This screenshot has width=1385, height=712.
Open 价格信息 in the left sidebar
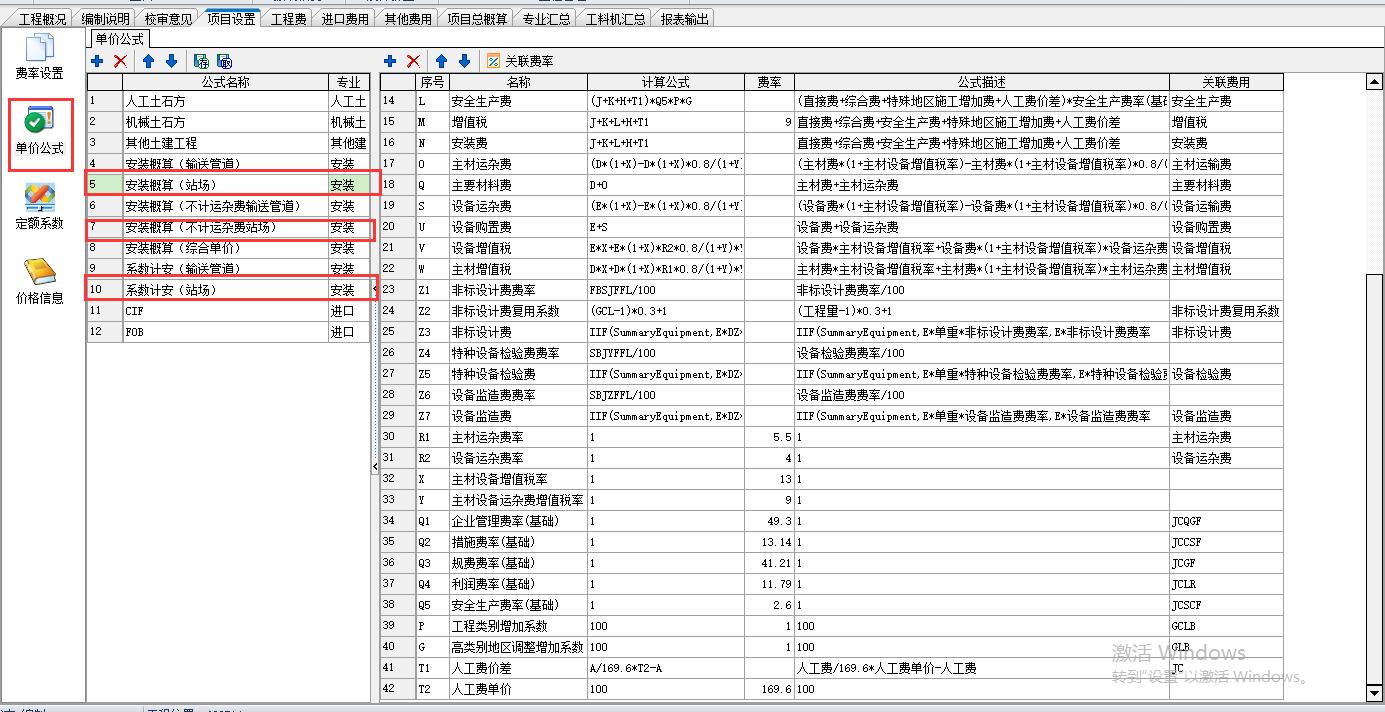tap(40, 282)
